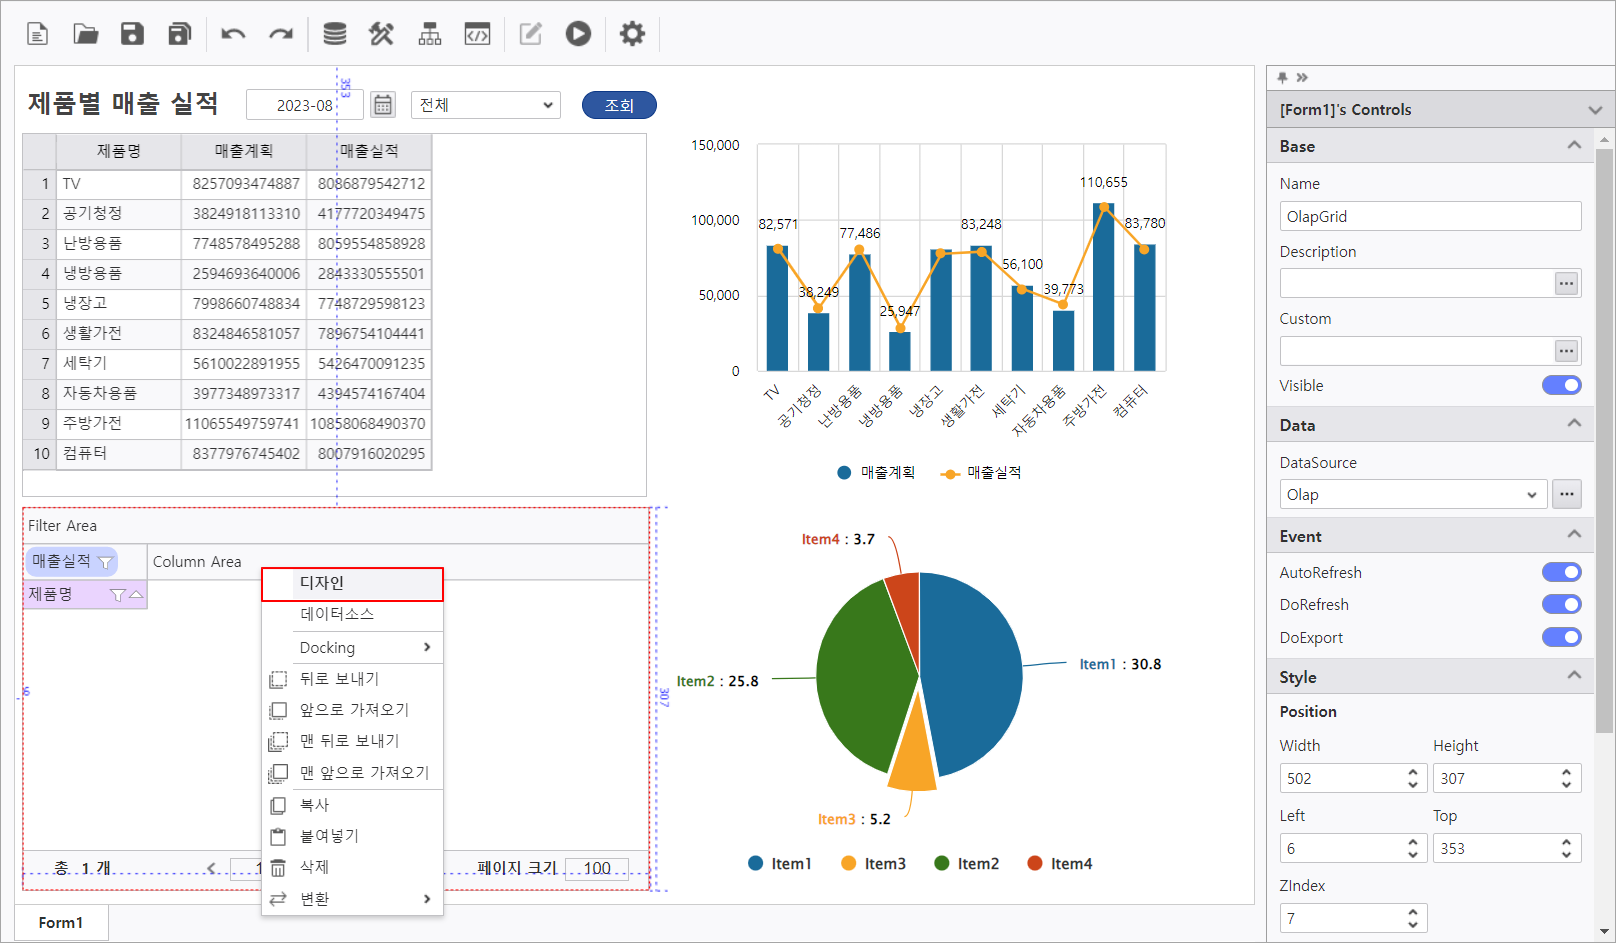Click the edit pencil icon
Image resolution: width=1616 pixels, height=943 pixels.
[x=531, y=34]
